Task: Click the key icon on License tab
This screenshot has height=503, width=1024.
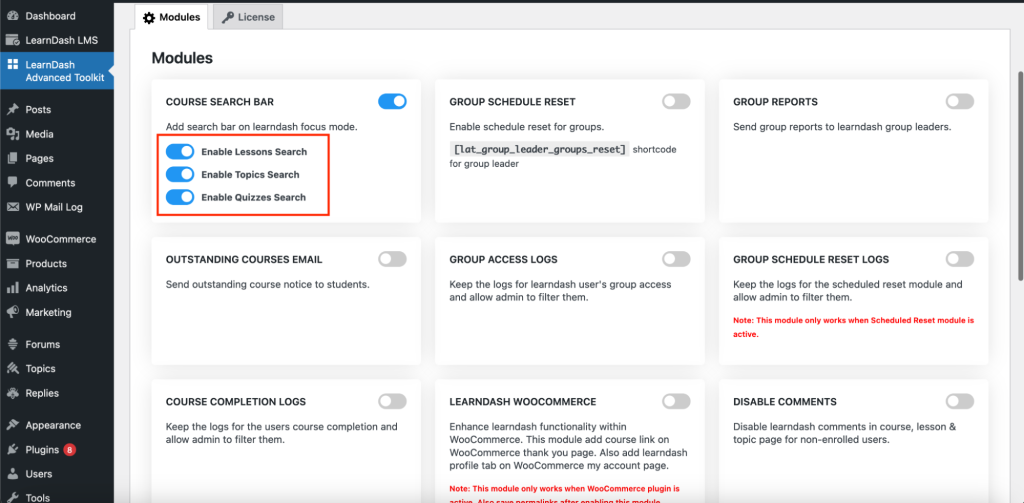Action: tap(227, 18)
